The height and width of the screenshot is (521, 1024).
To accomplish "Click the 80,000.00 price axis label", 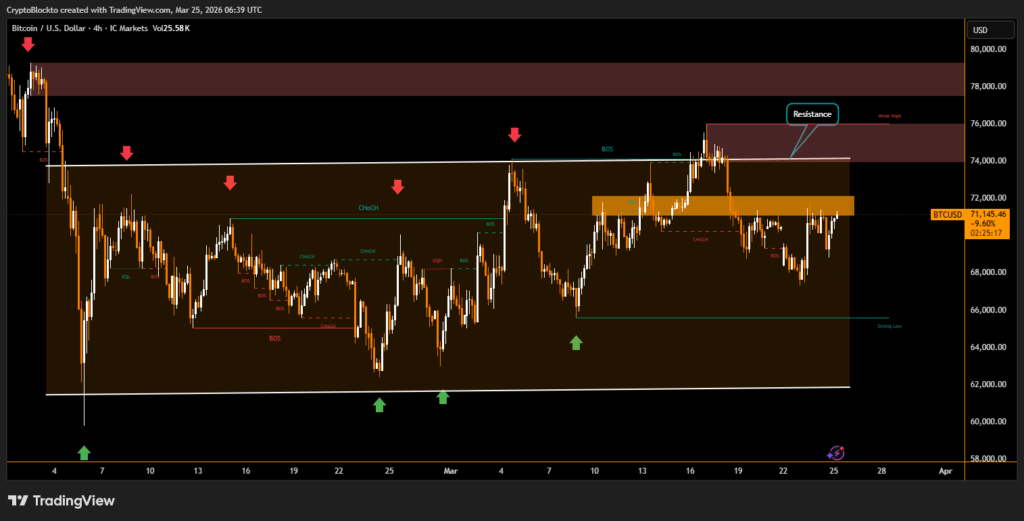I will (x=989, y=49).
